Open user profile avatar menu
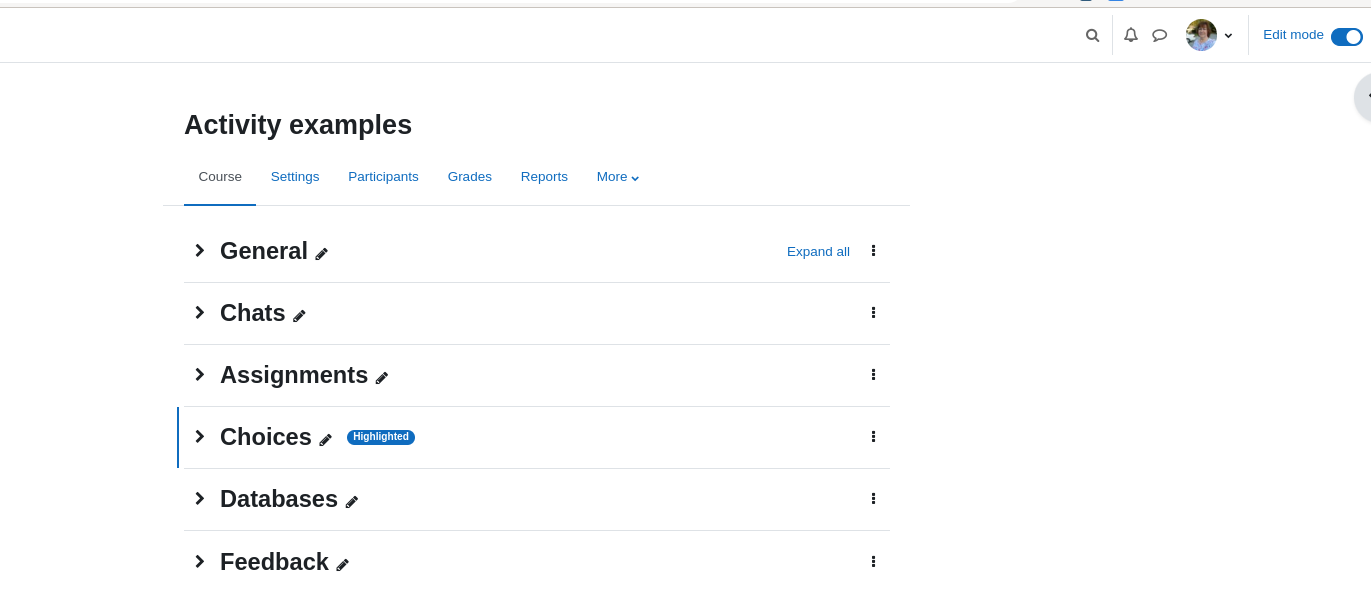 click(x=1209, y=35)
